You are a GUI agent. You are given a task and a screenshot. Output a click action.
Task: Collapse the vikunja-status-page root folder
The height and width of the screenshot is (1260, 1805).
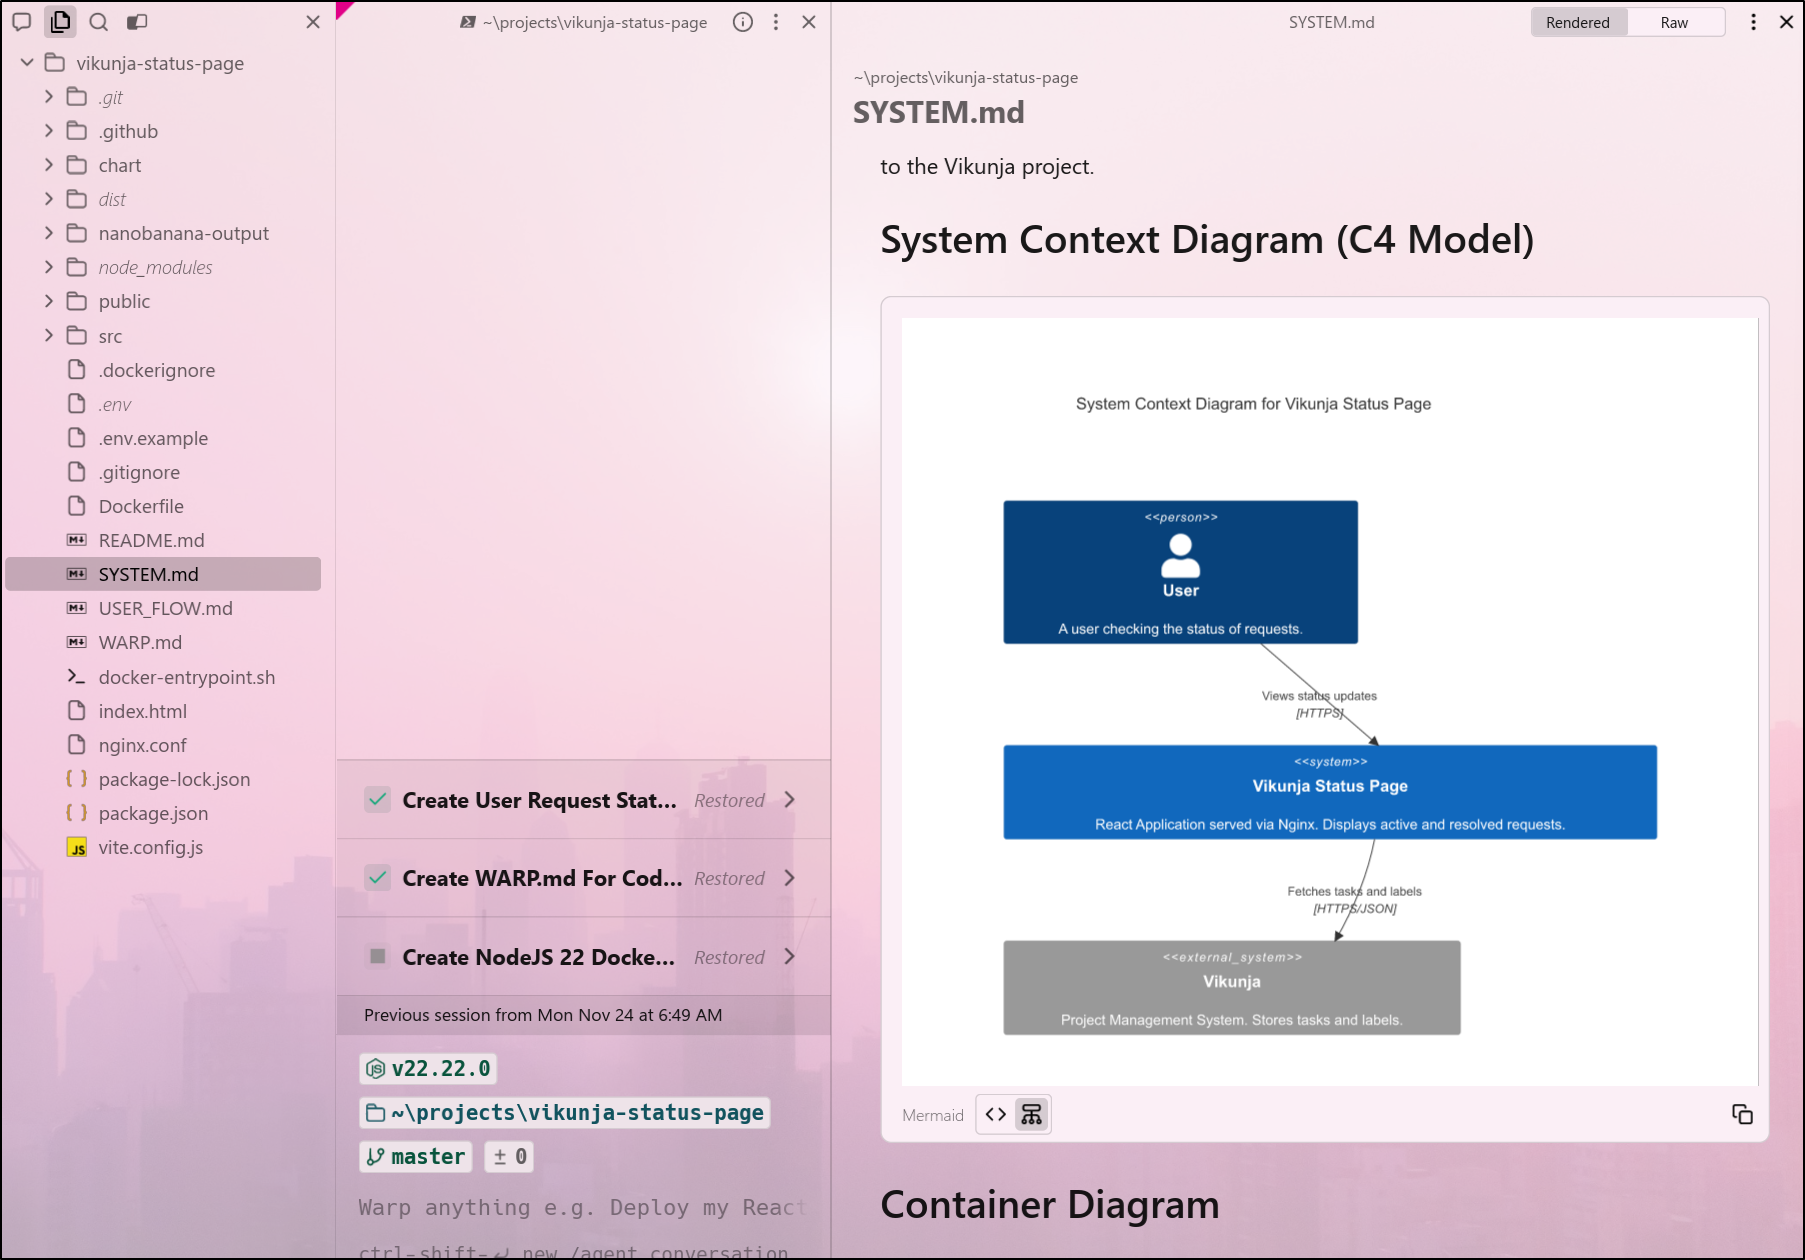(27, 63)
